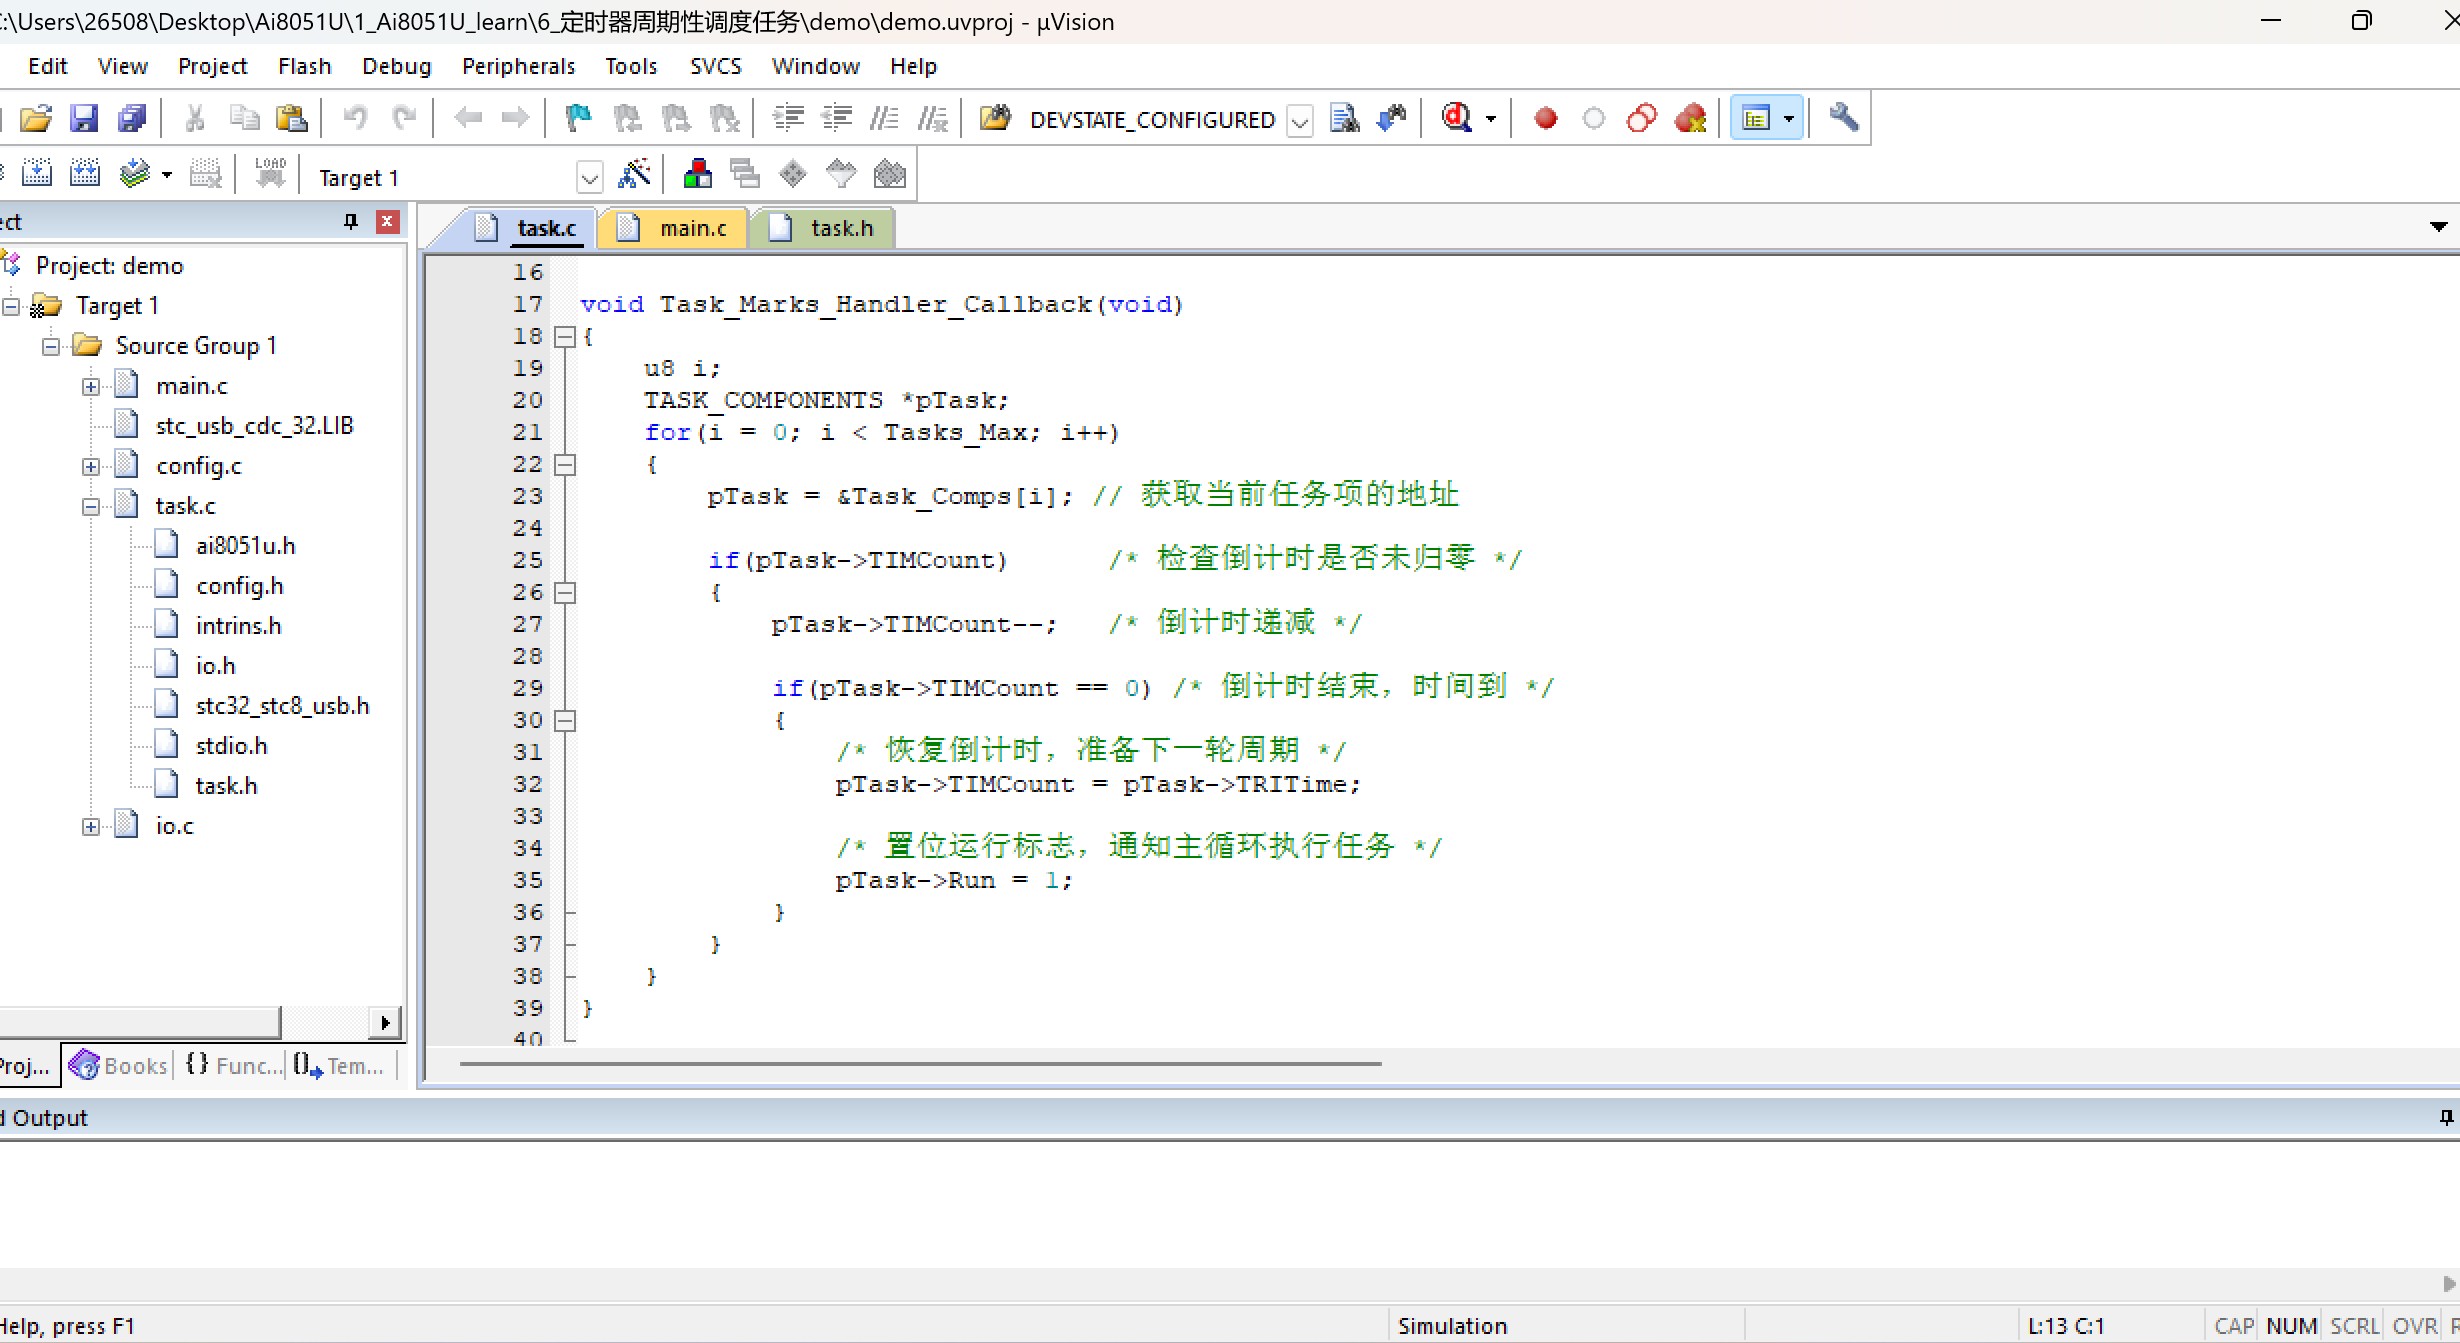Click the Manage Project Items colored blocks icon

click(x=697, y=175)
